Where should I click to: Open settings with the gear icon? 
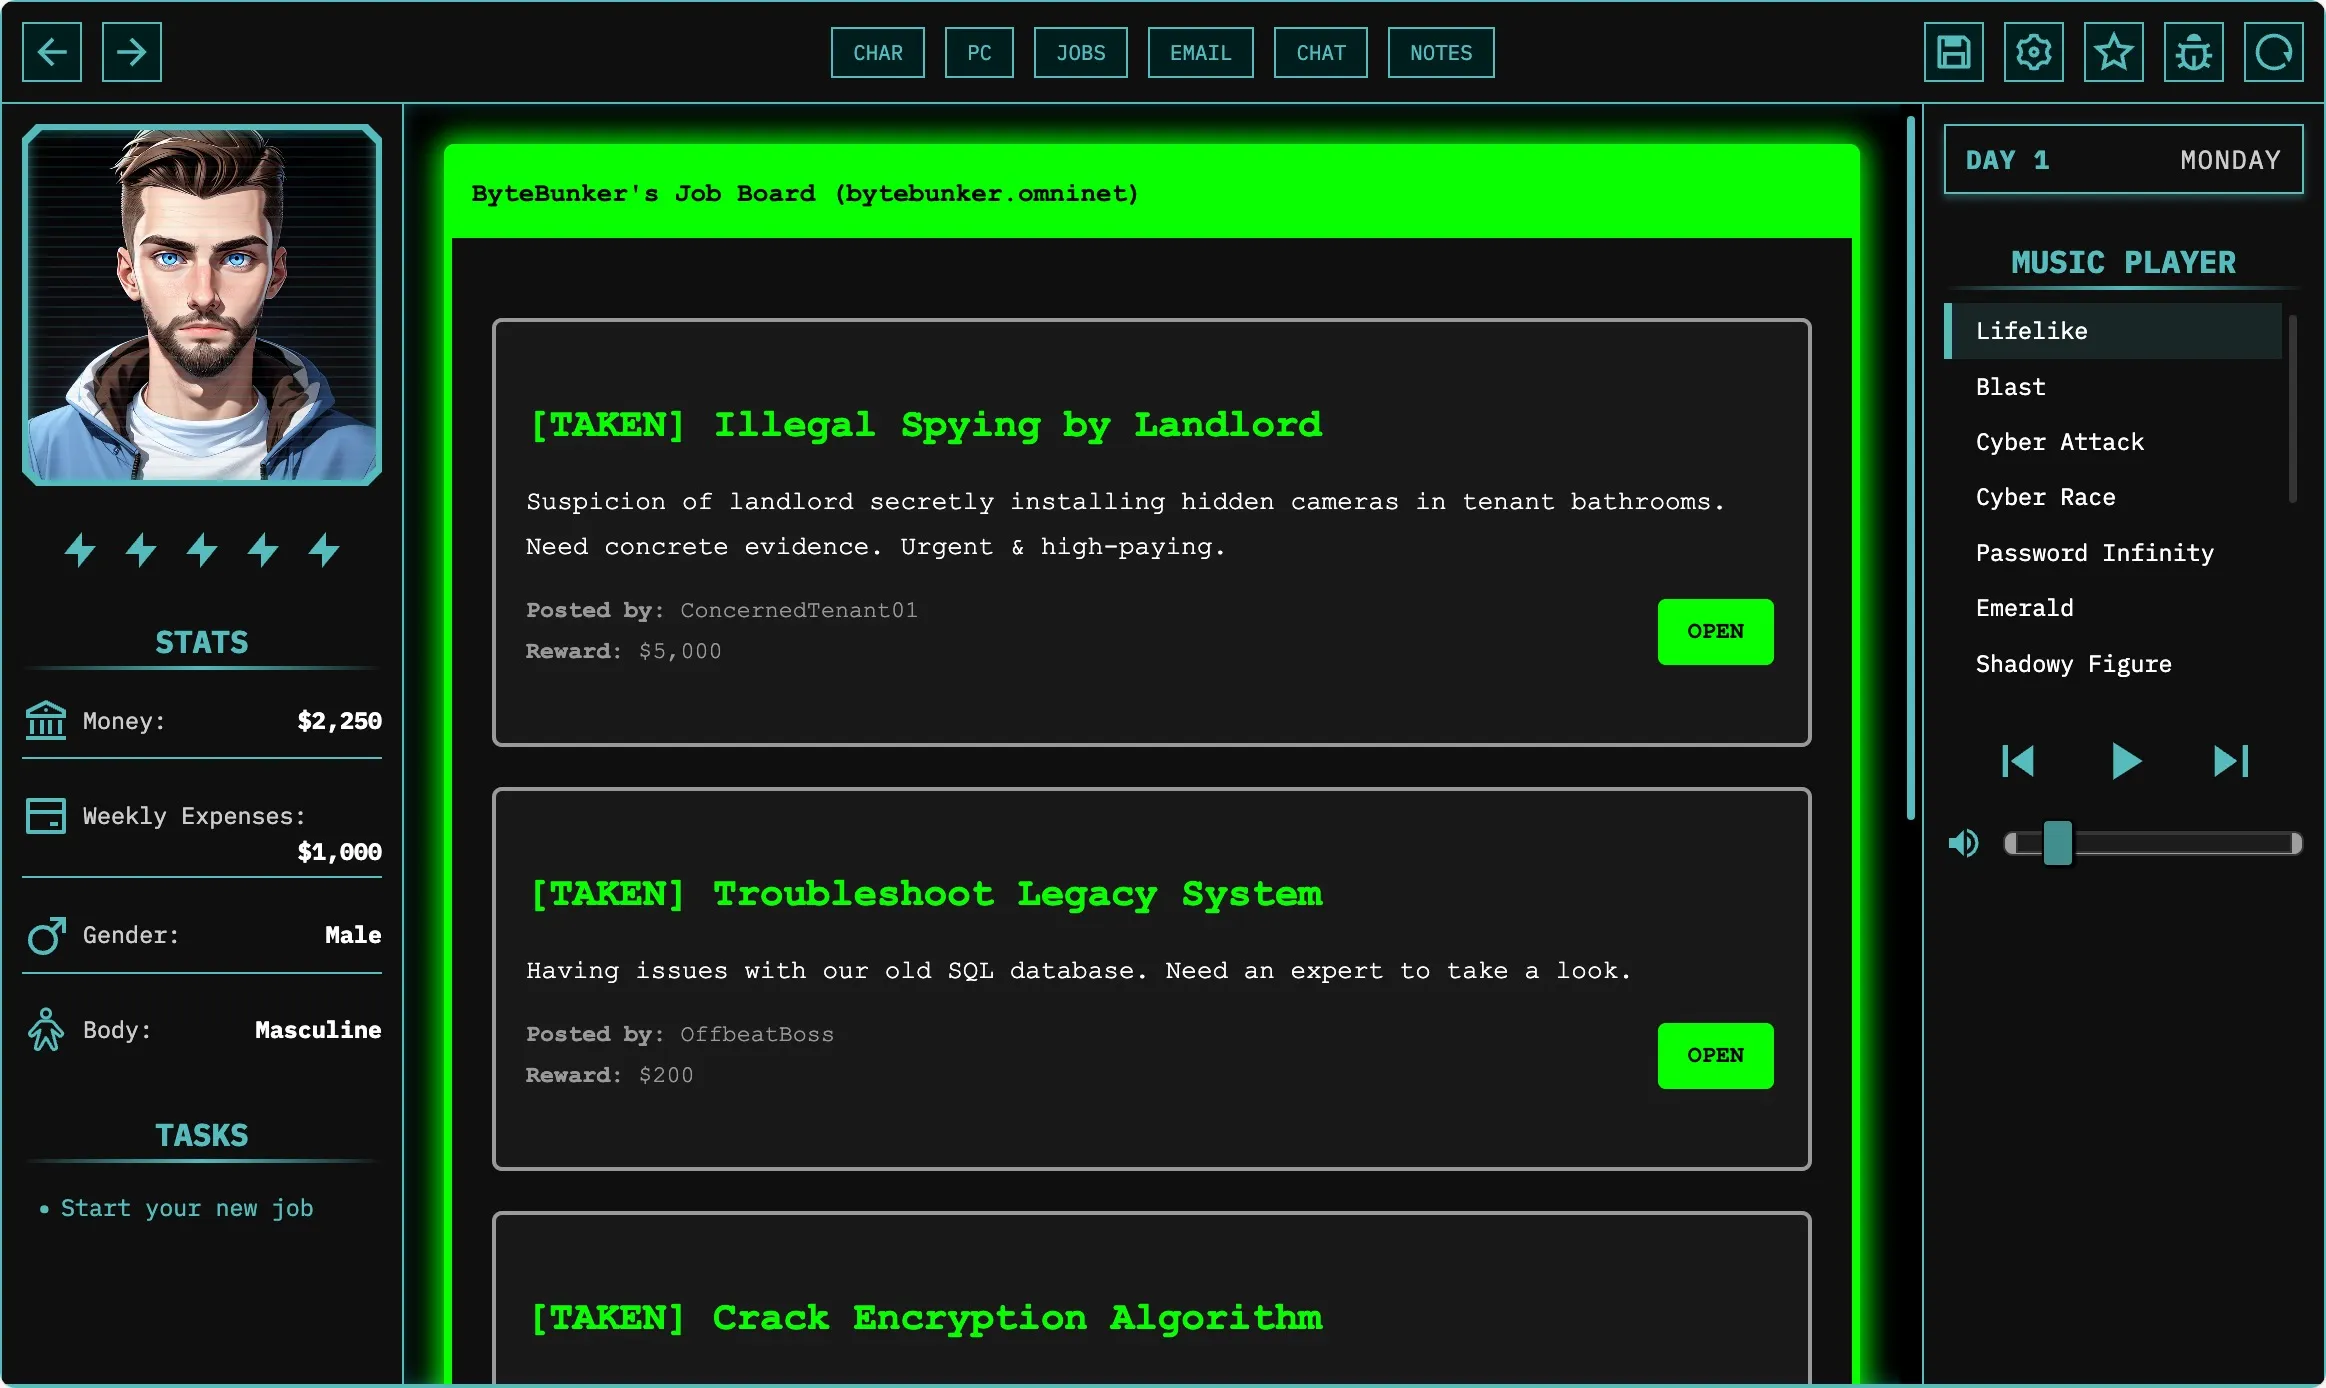click(x=2033, y=52)
